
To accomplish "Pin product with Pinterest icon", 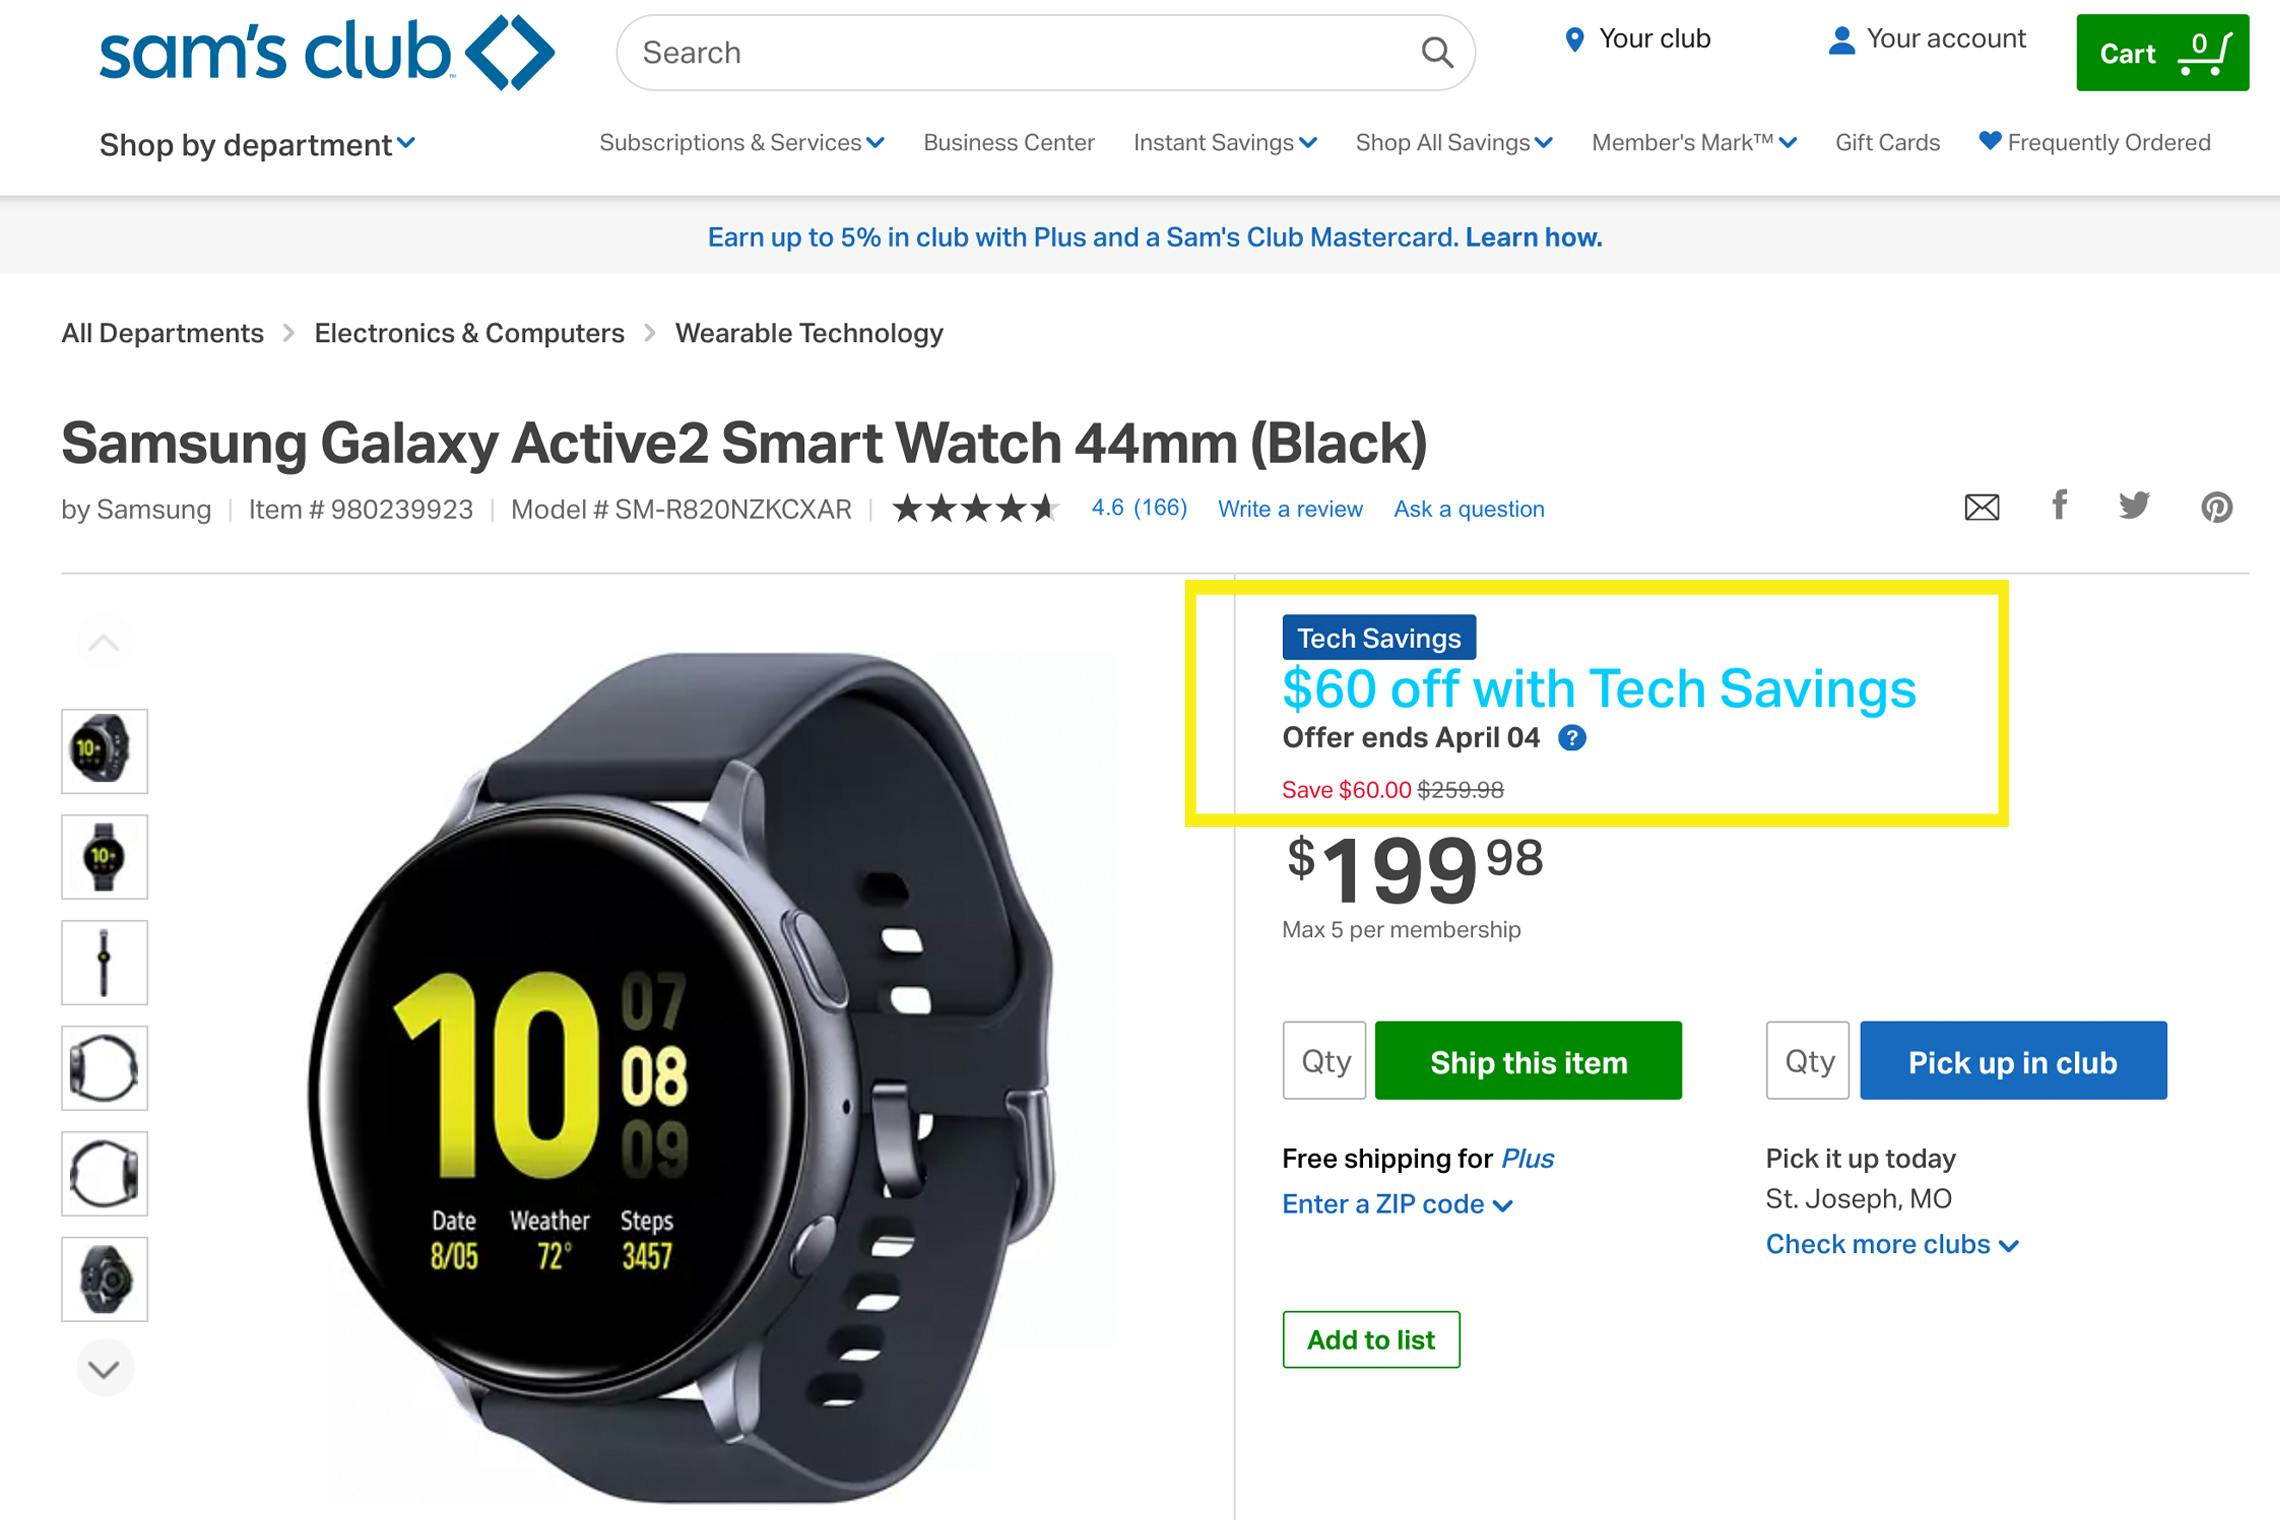I will click(x=2216, y=508).
